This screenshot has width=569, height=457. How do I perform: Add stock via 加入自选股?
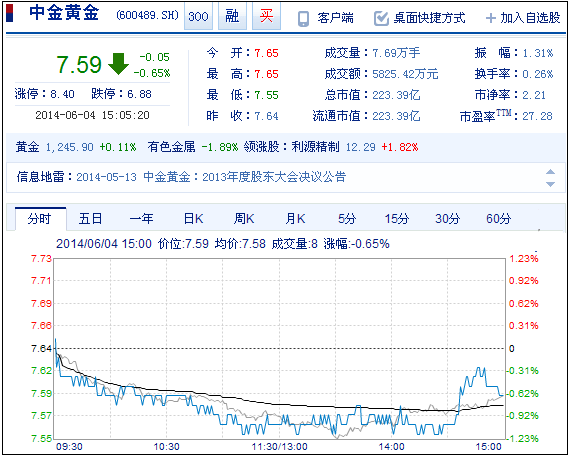[x=530, y=18]
